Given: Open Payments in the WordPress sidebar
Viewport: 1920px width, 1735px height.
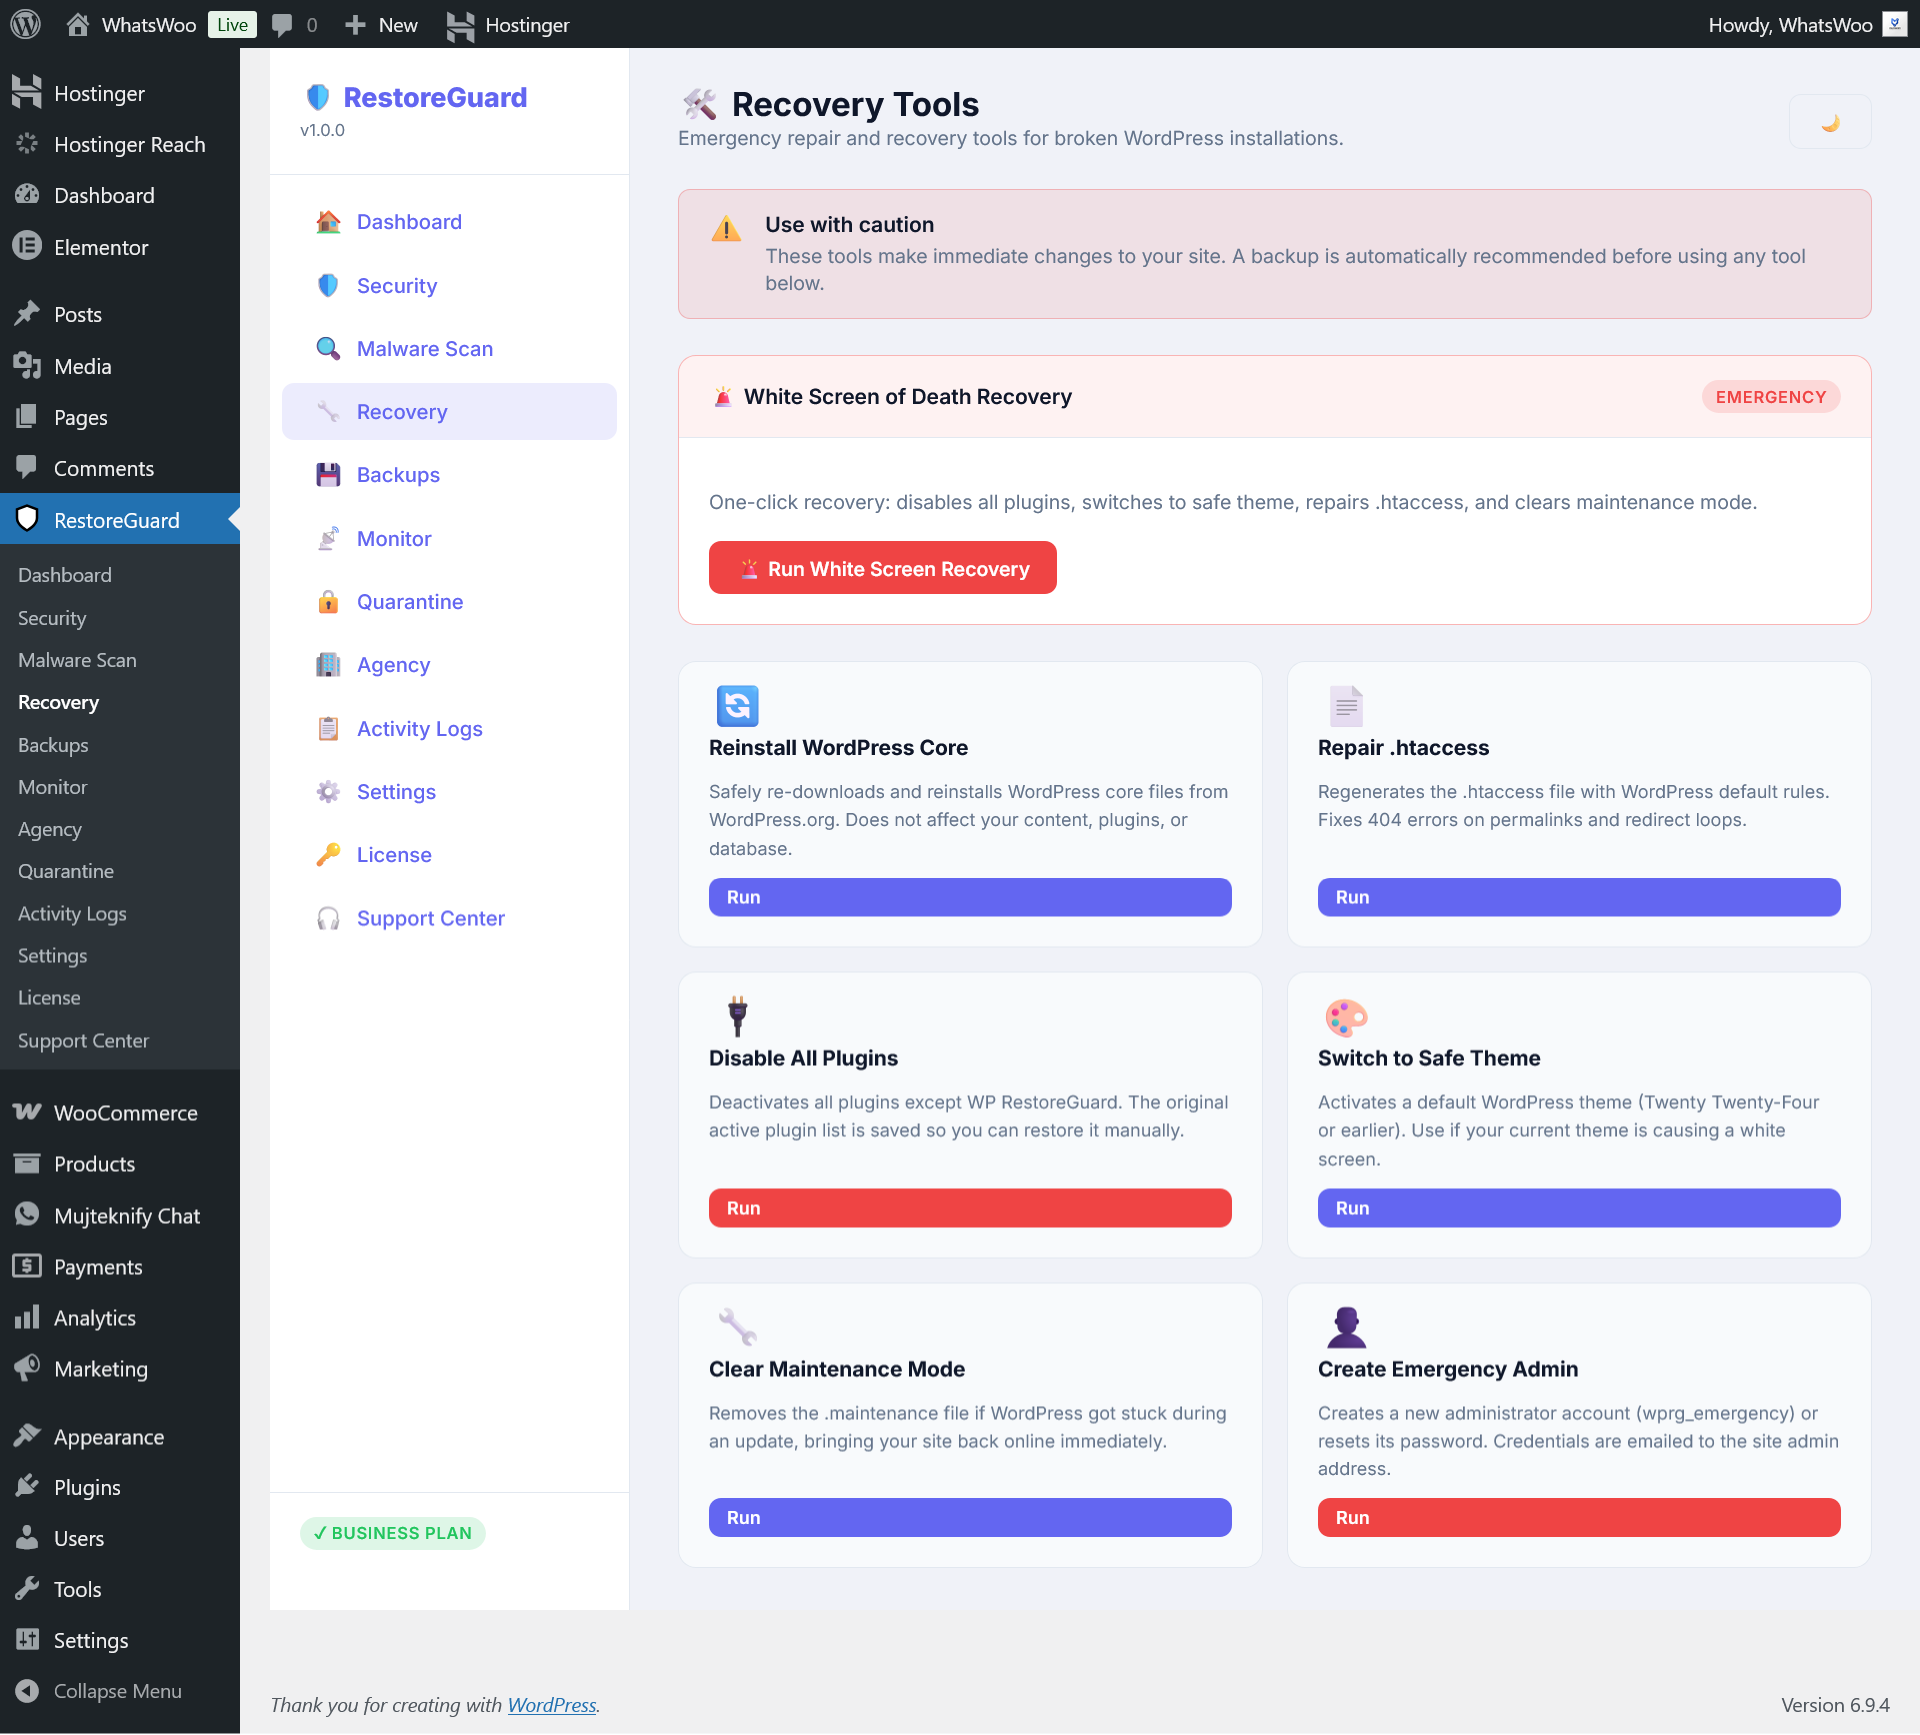Looking at the screenshot, I should point(120,1267).
